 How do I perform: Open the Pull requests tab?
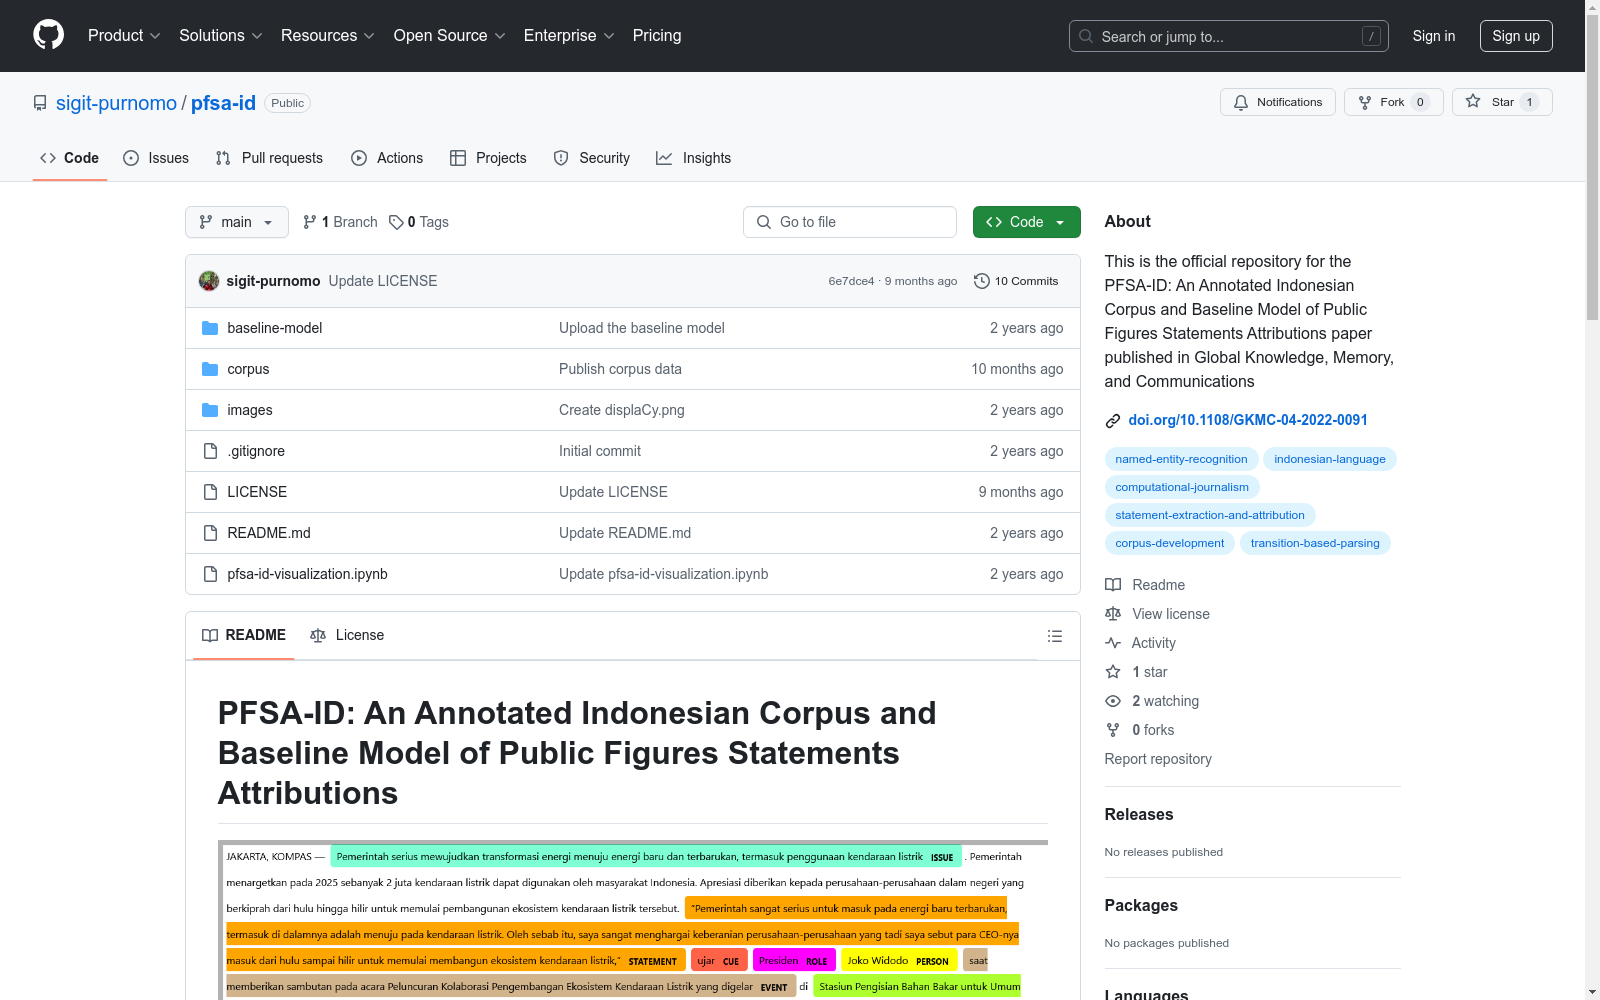pos(269,158)
